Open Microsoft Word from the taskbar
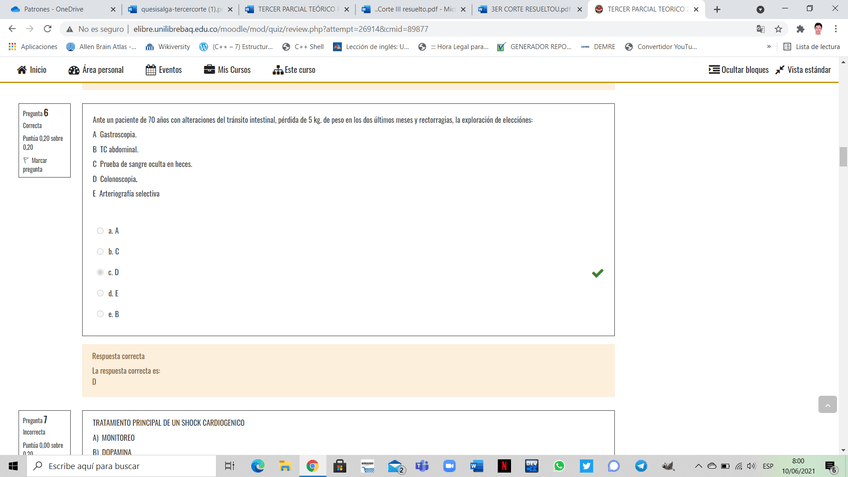The image size is (848, 477). tap(476, 466)
